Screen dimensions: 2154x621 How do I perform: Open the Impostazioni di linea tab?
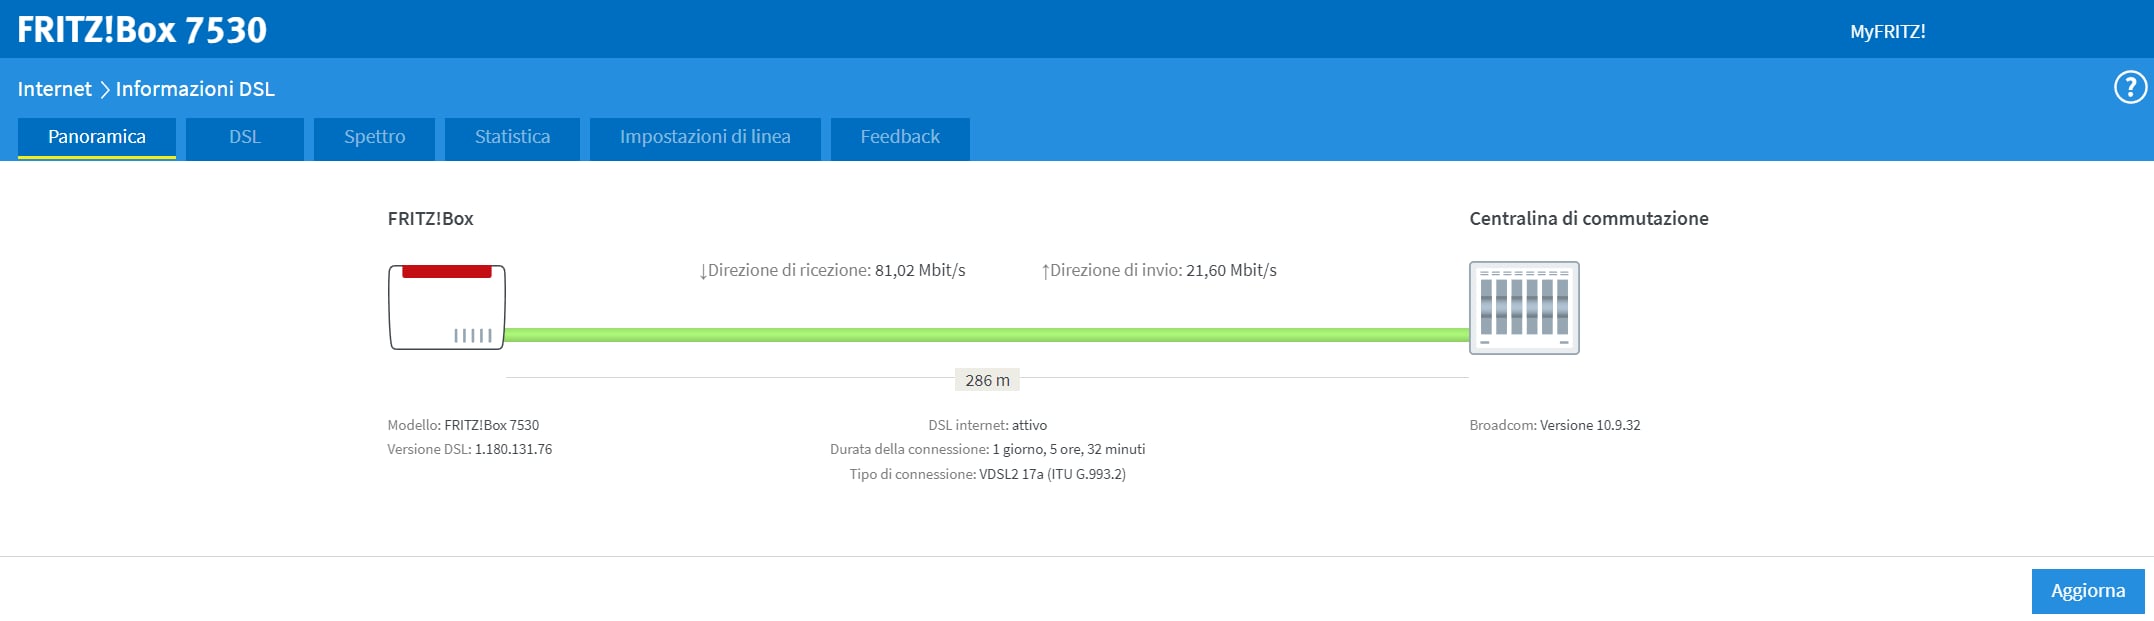coord(705,138)
